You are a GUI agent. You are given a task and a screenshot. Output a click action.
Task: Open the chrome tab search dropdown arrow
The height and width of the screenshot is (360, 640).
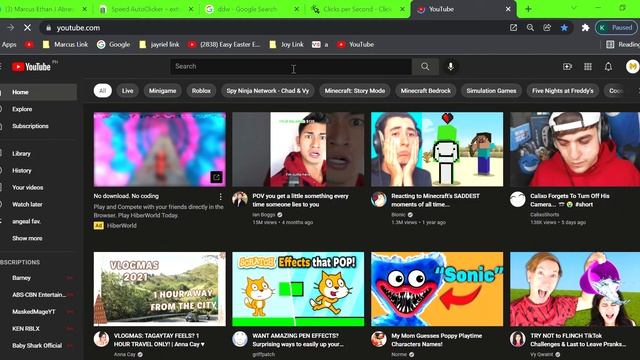pyautogui.click(x=574, y=8)
